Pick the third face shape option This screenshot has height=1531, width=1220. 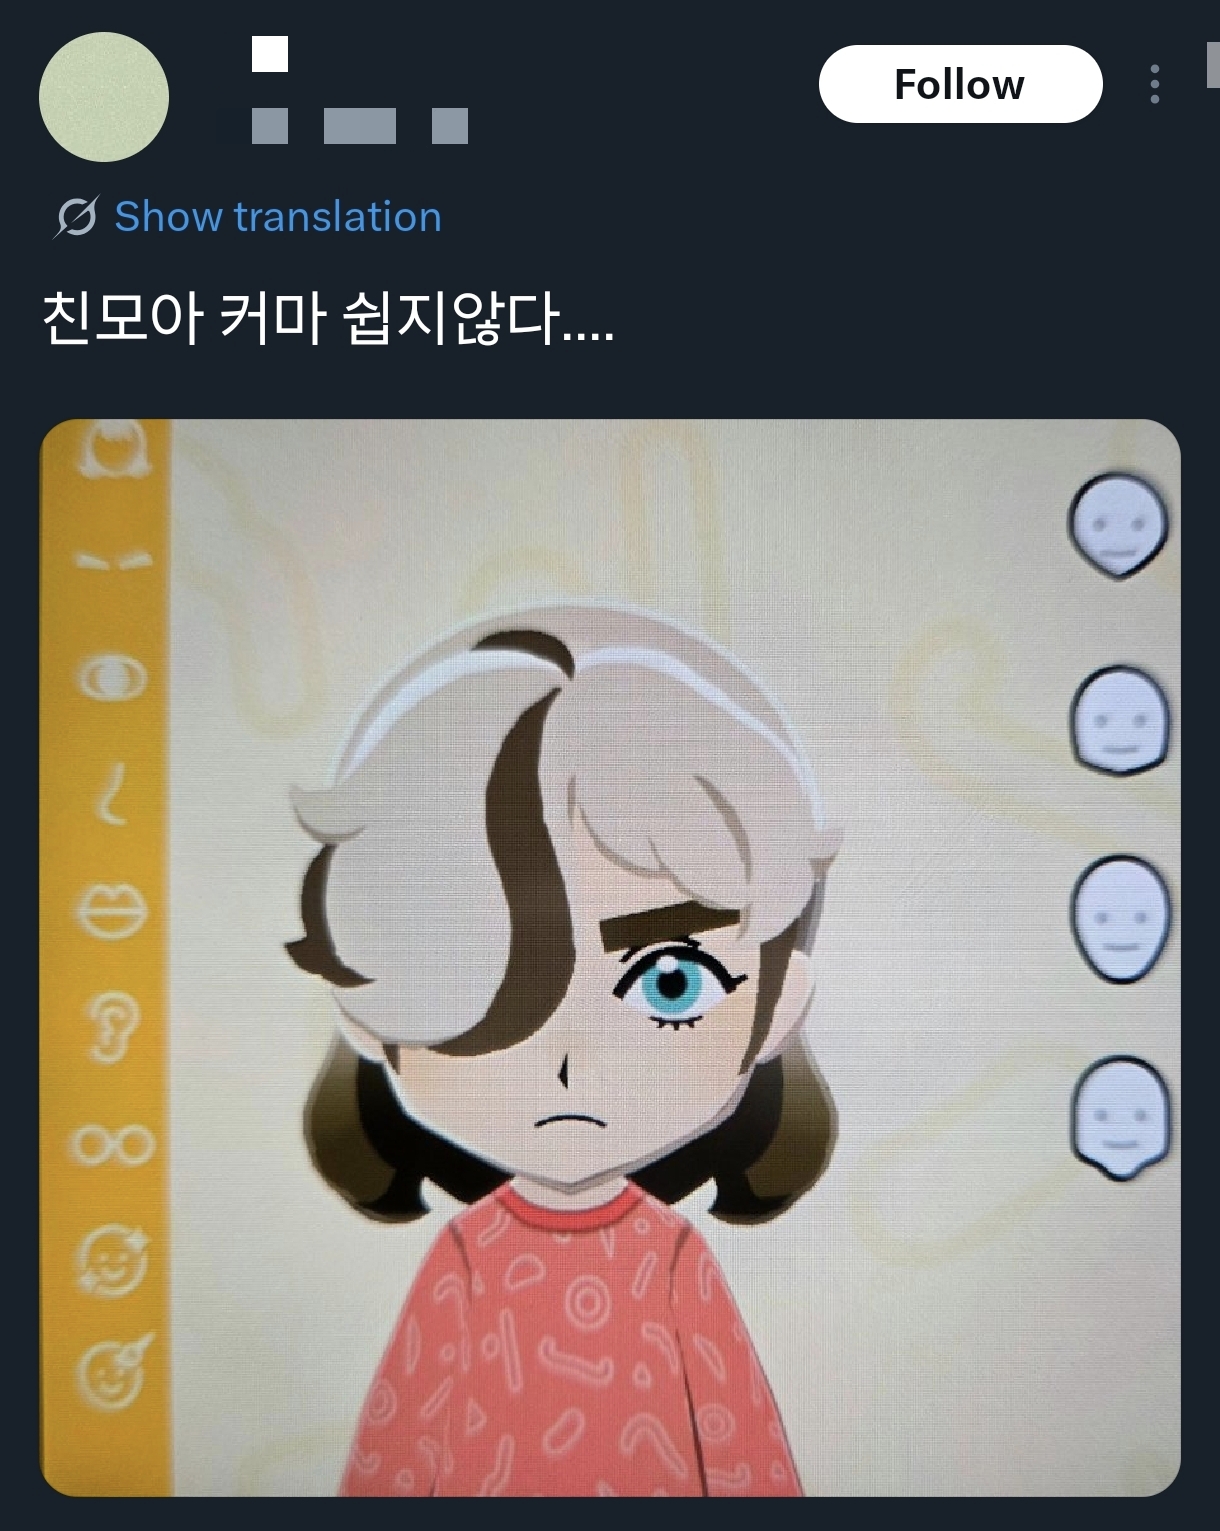click(x=1119, y=917)
